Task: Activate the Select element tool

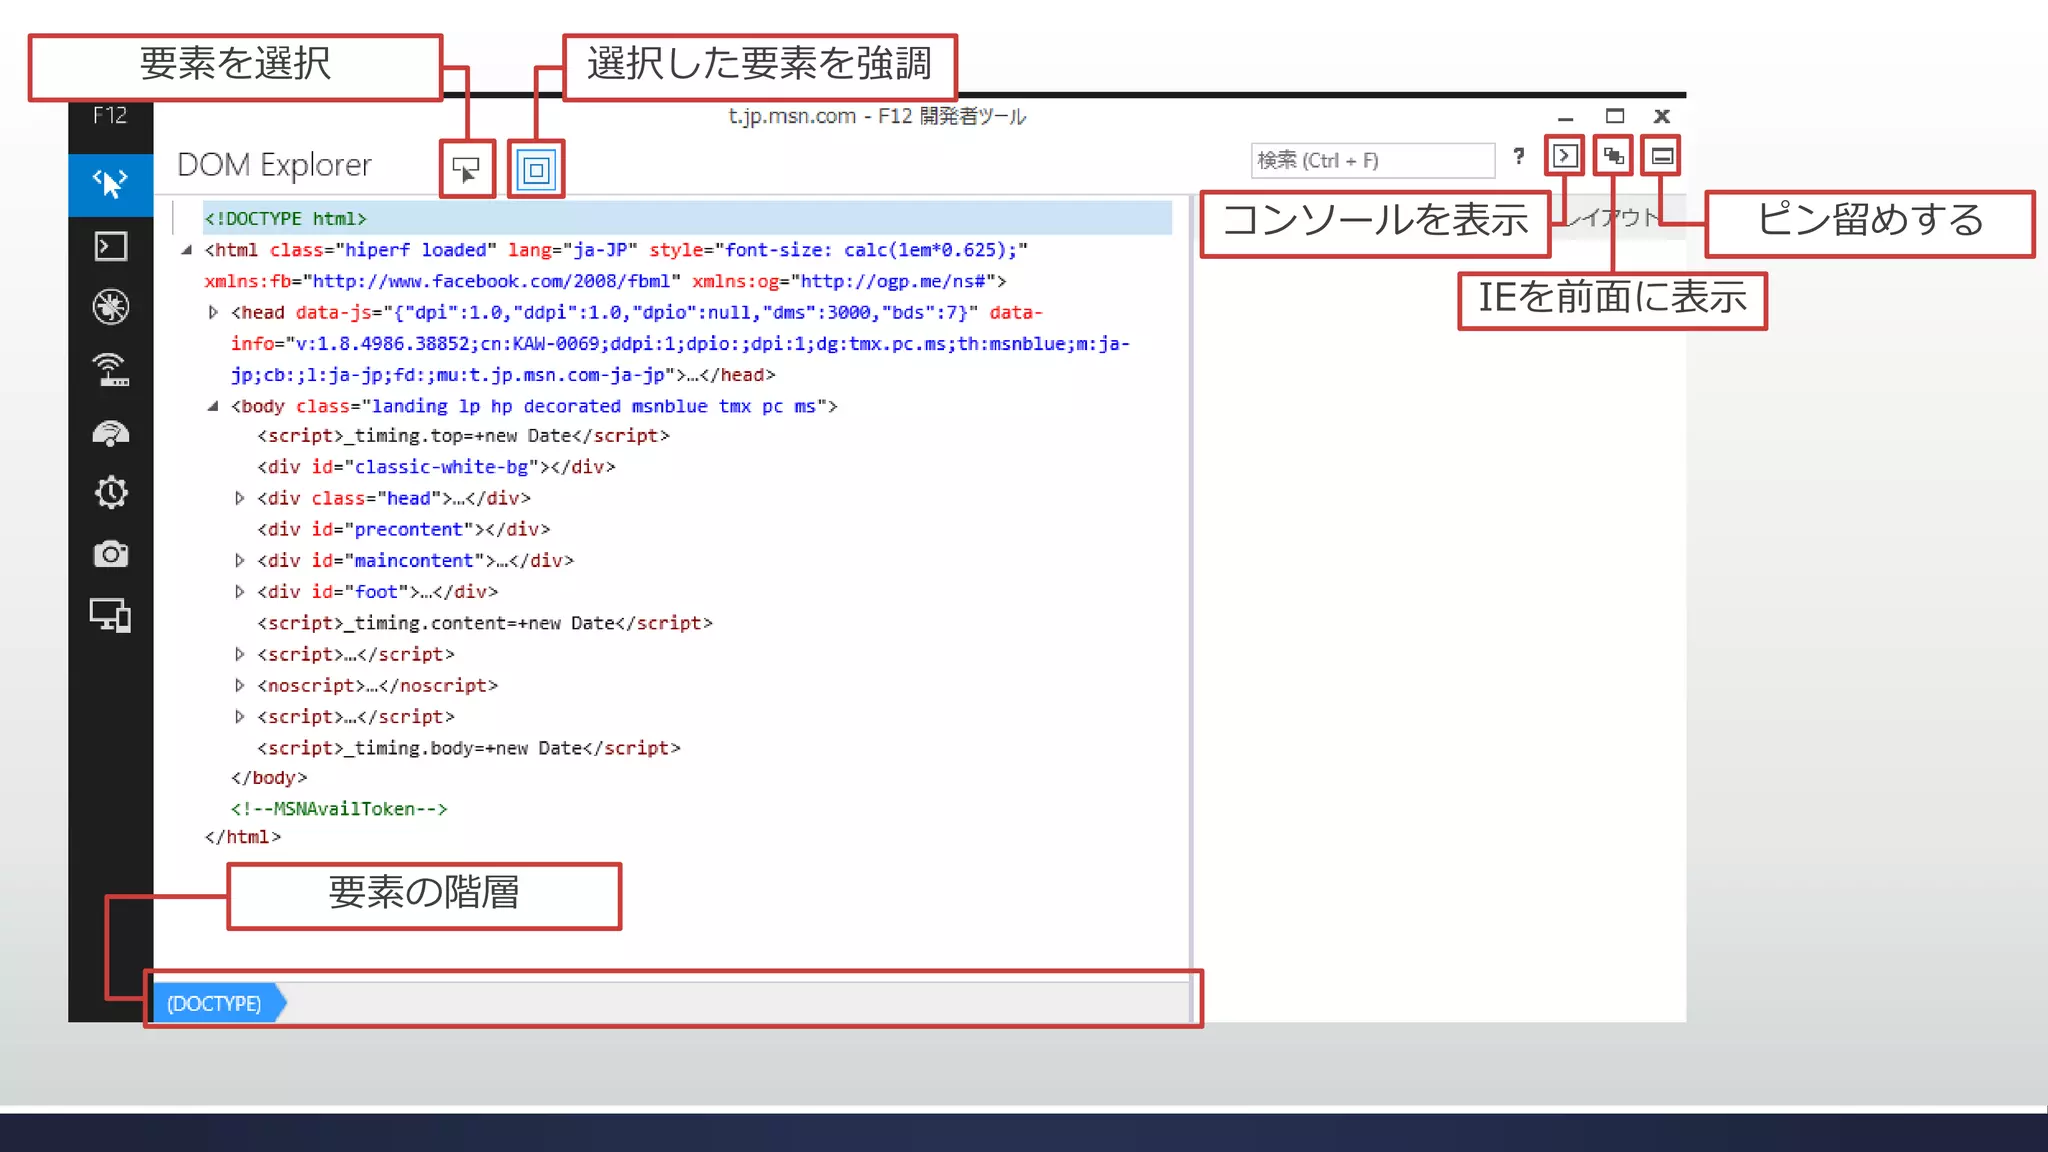Action: point(466,169)
